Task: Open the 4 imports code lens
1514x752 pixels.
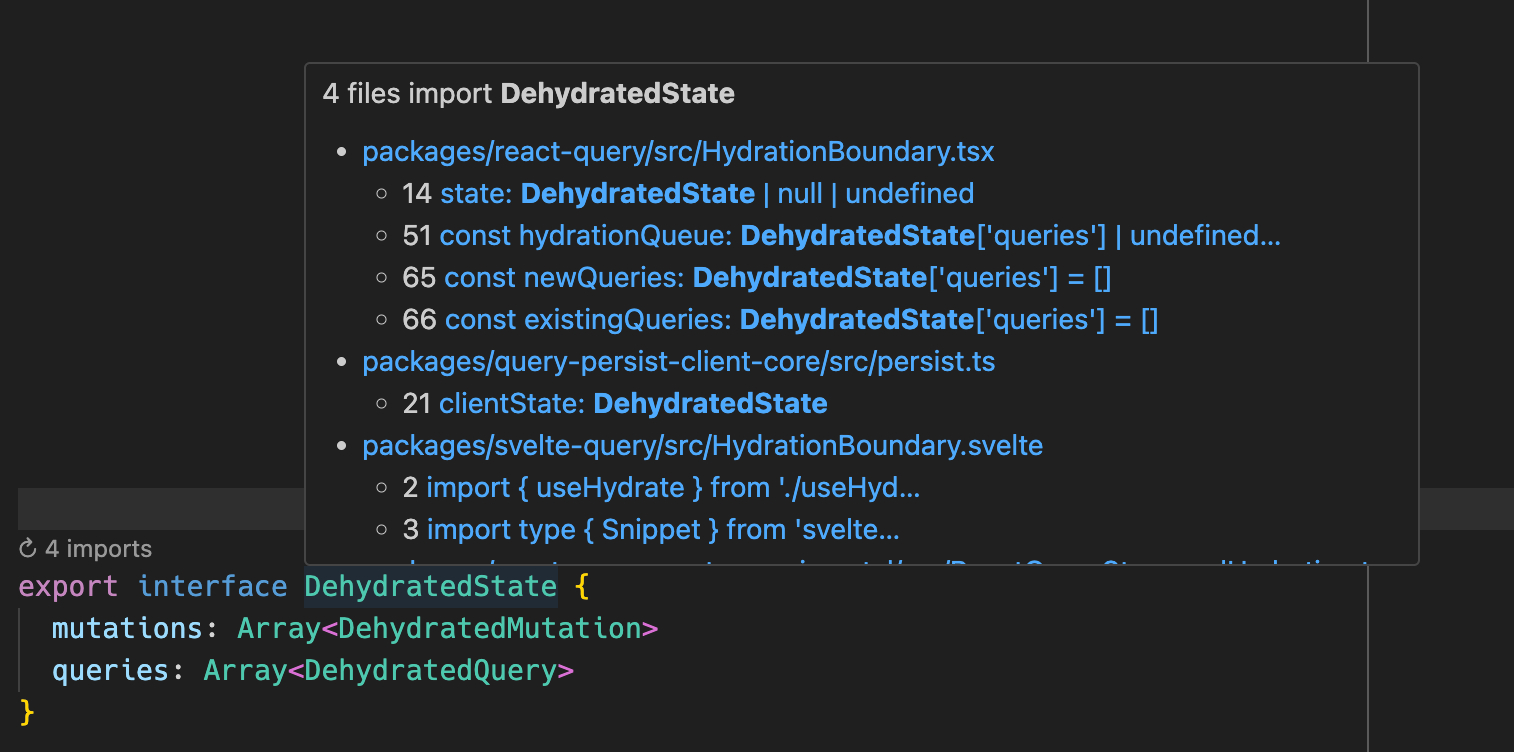Action: pos(98,549)
